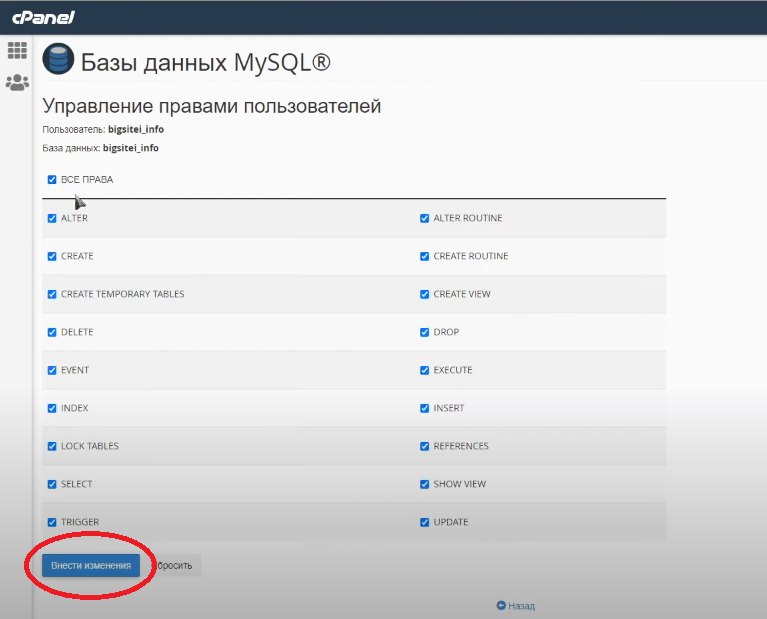Uncheck the DROP privilege checkbox

coord(425,332)
